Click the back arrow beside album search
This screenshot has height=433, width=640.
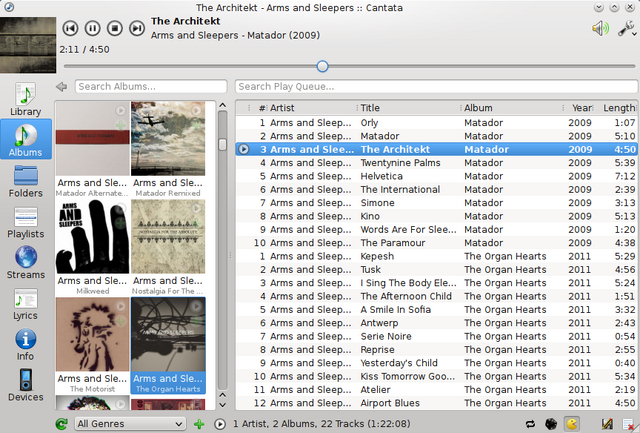pos(62,87)
